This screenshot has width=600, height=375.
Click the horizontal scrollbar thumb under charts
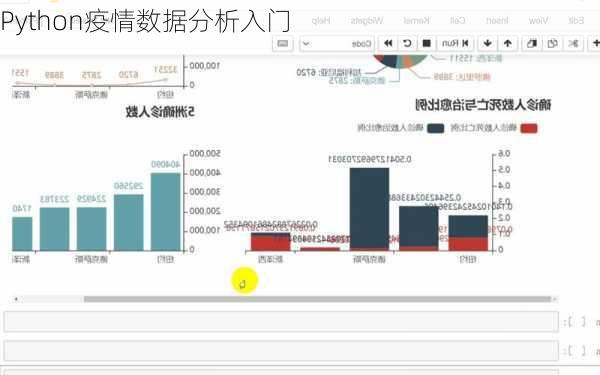point(317,299)
